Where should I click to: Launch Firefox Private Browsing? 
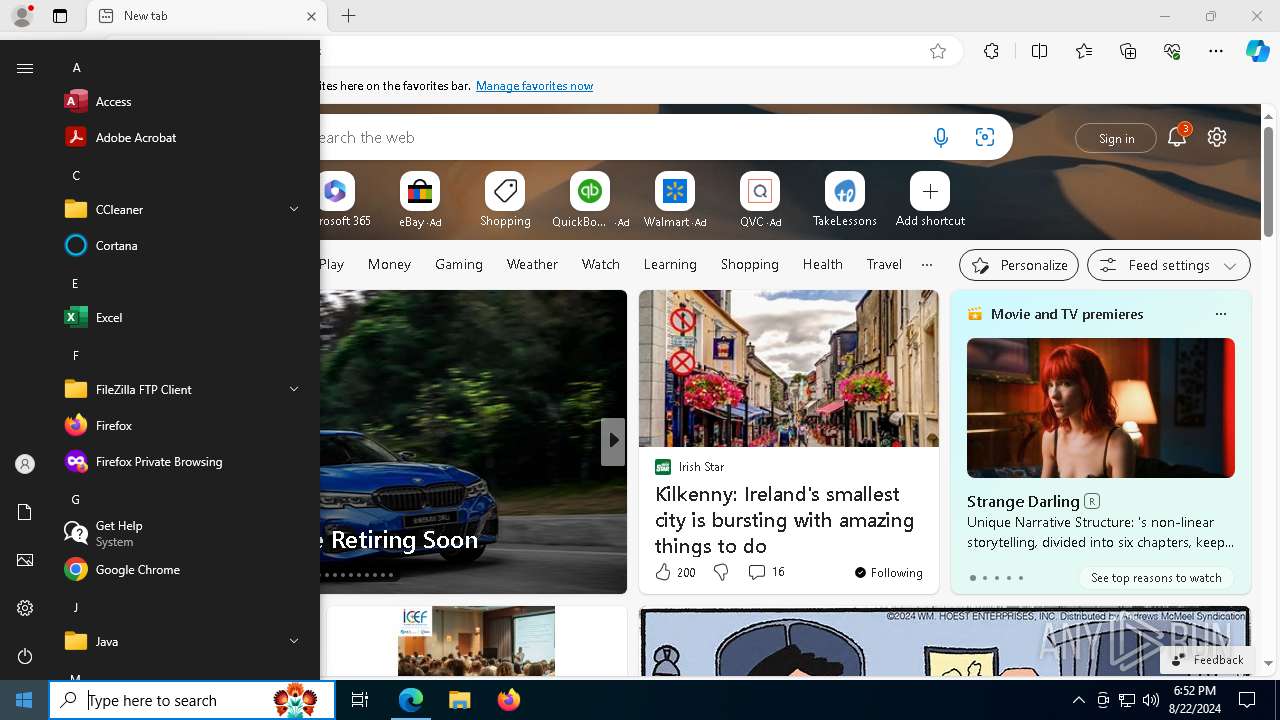(x=180, y=461)
